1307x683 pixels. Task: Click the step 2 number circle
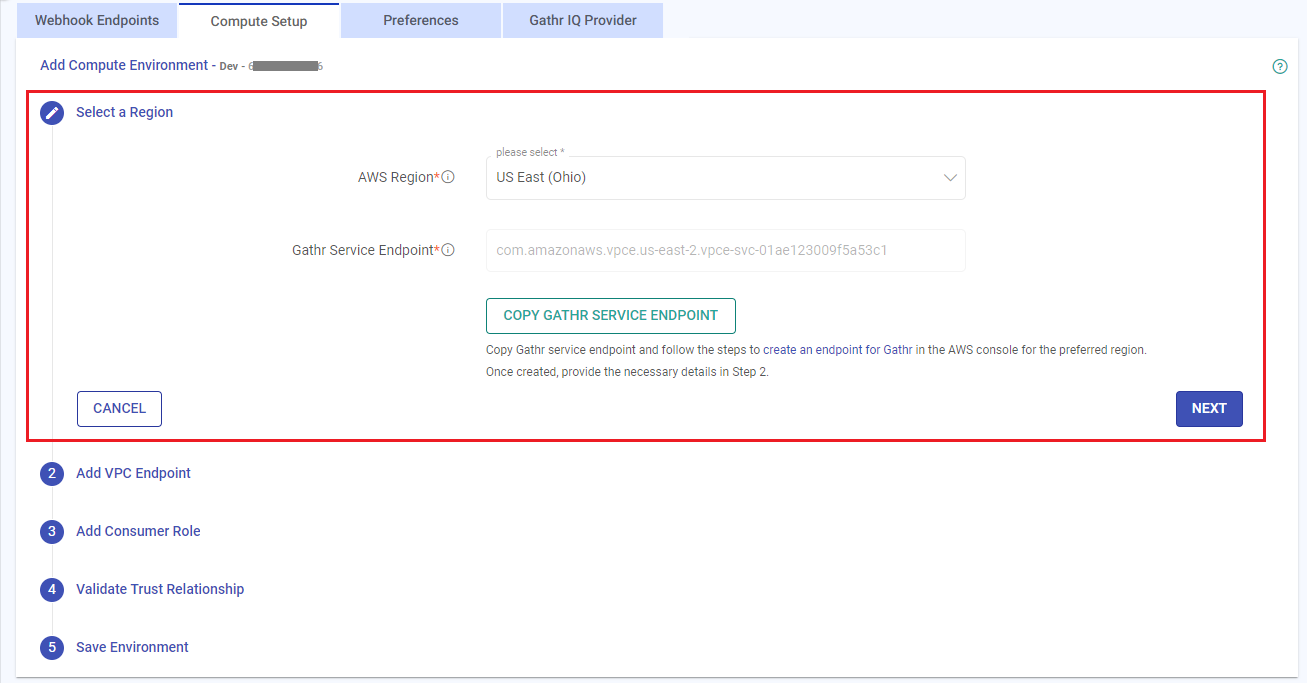[52, 474]
